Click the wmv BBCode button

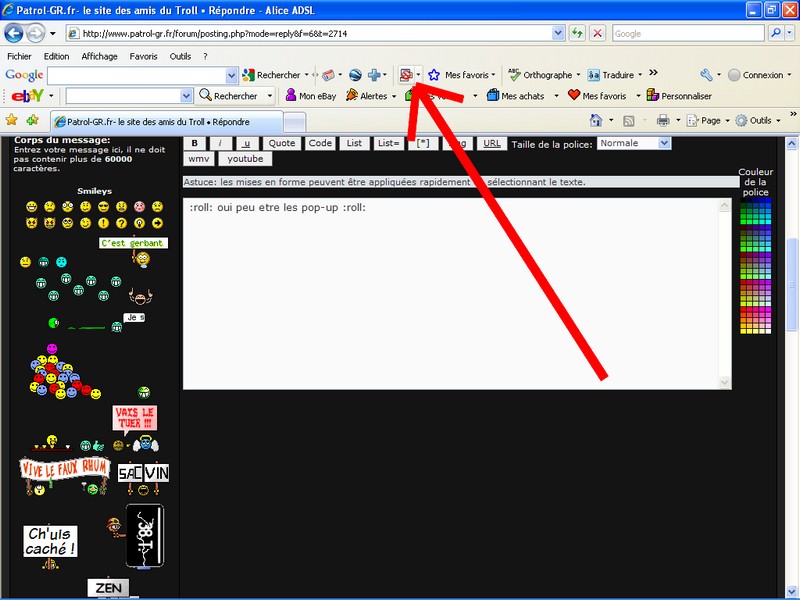198,159
